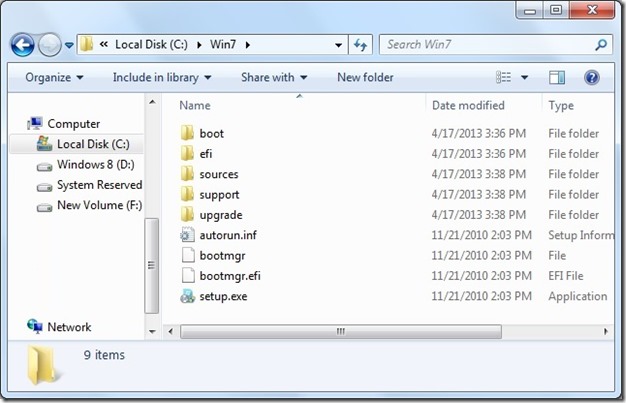This screenshot has width=626, height=403.
Task: Select the efi folder icon
Action: point(187,153)
